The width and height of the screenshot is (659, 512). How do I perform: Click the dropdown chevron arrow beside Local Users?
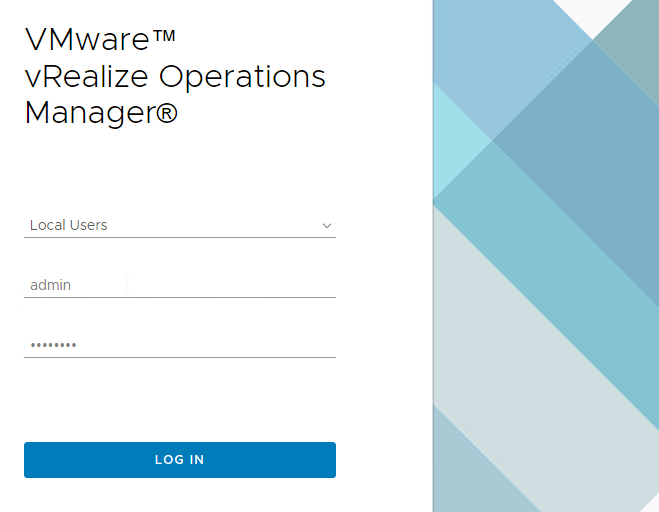click(327, 226)
